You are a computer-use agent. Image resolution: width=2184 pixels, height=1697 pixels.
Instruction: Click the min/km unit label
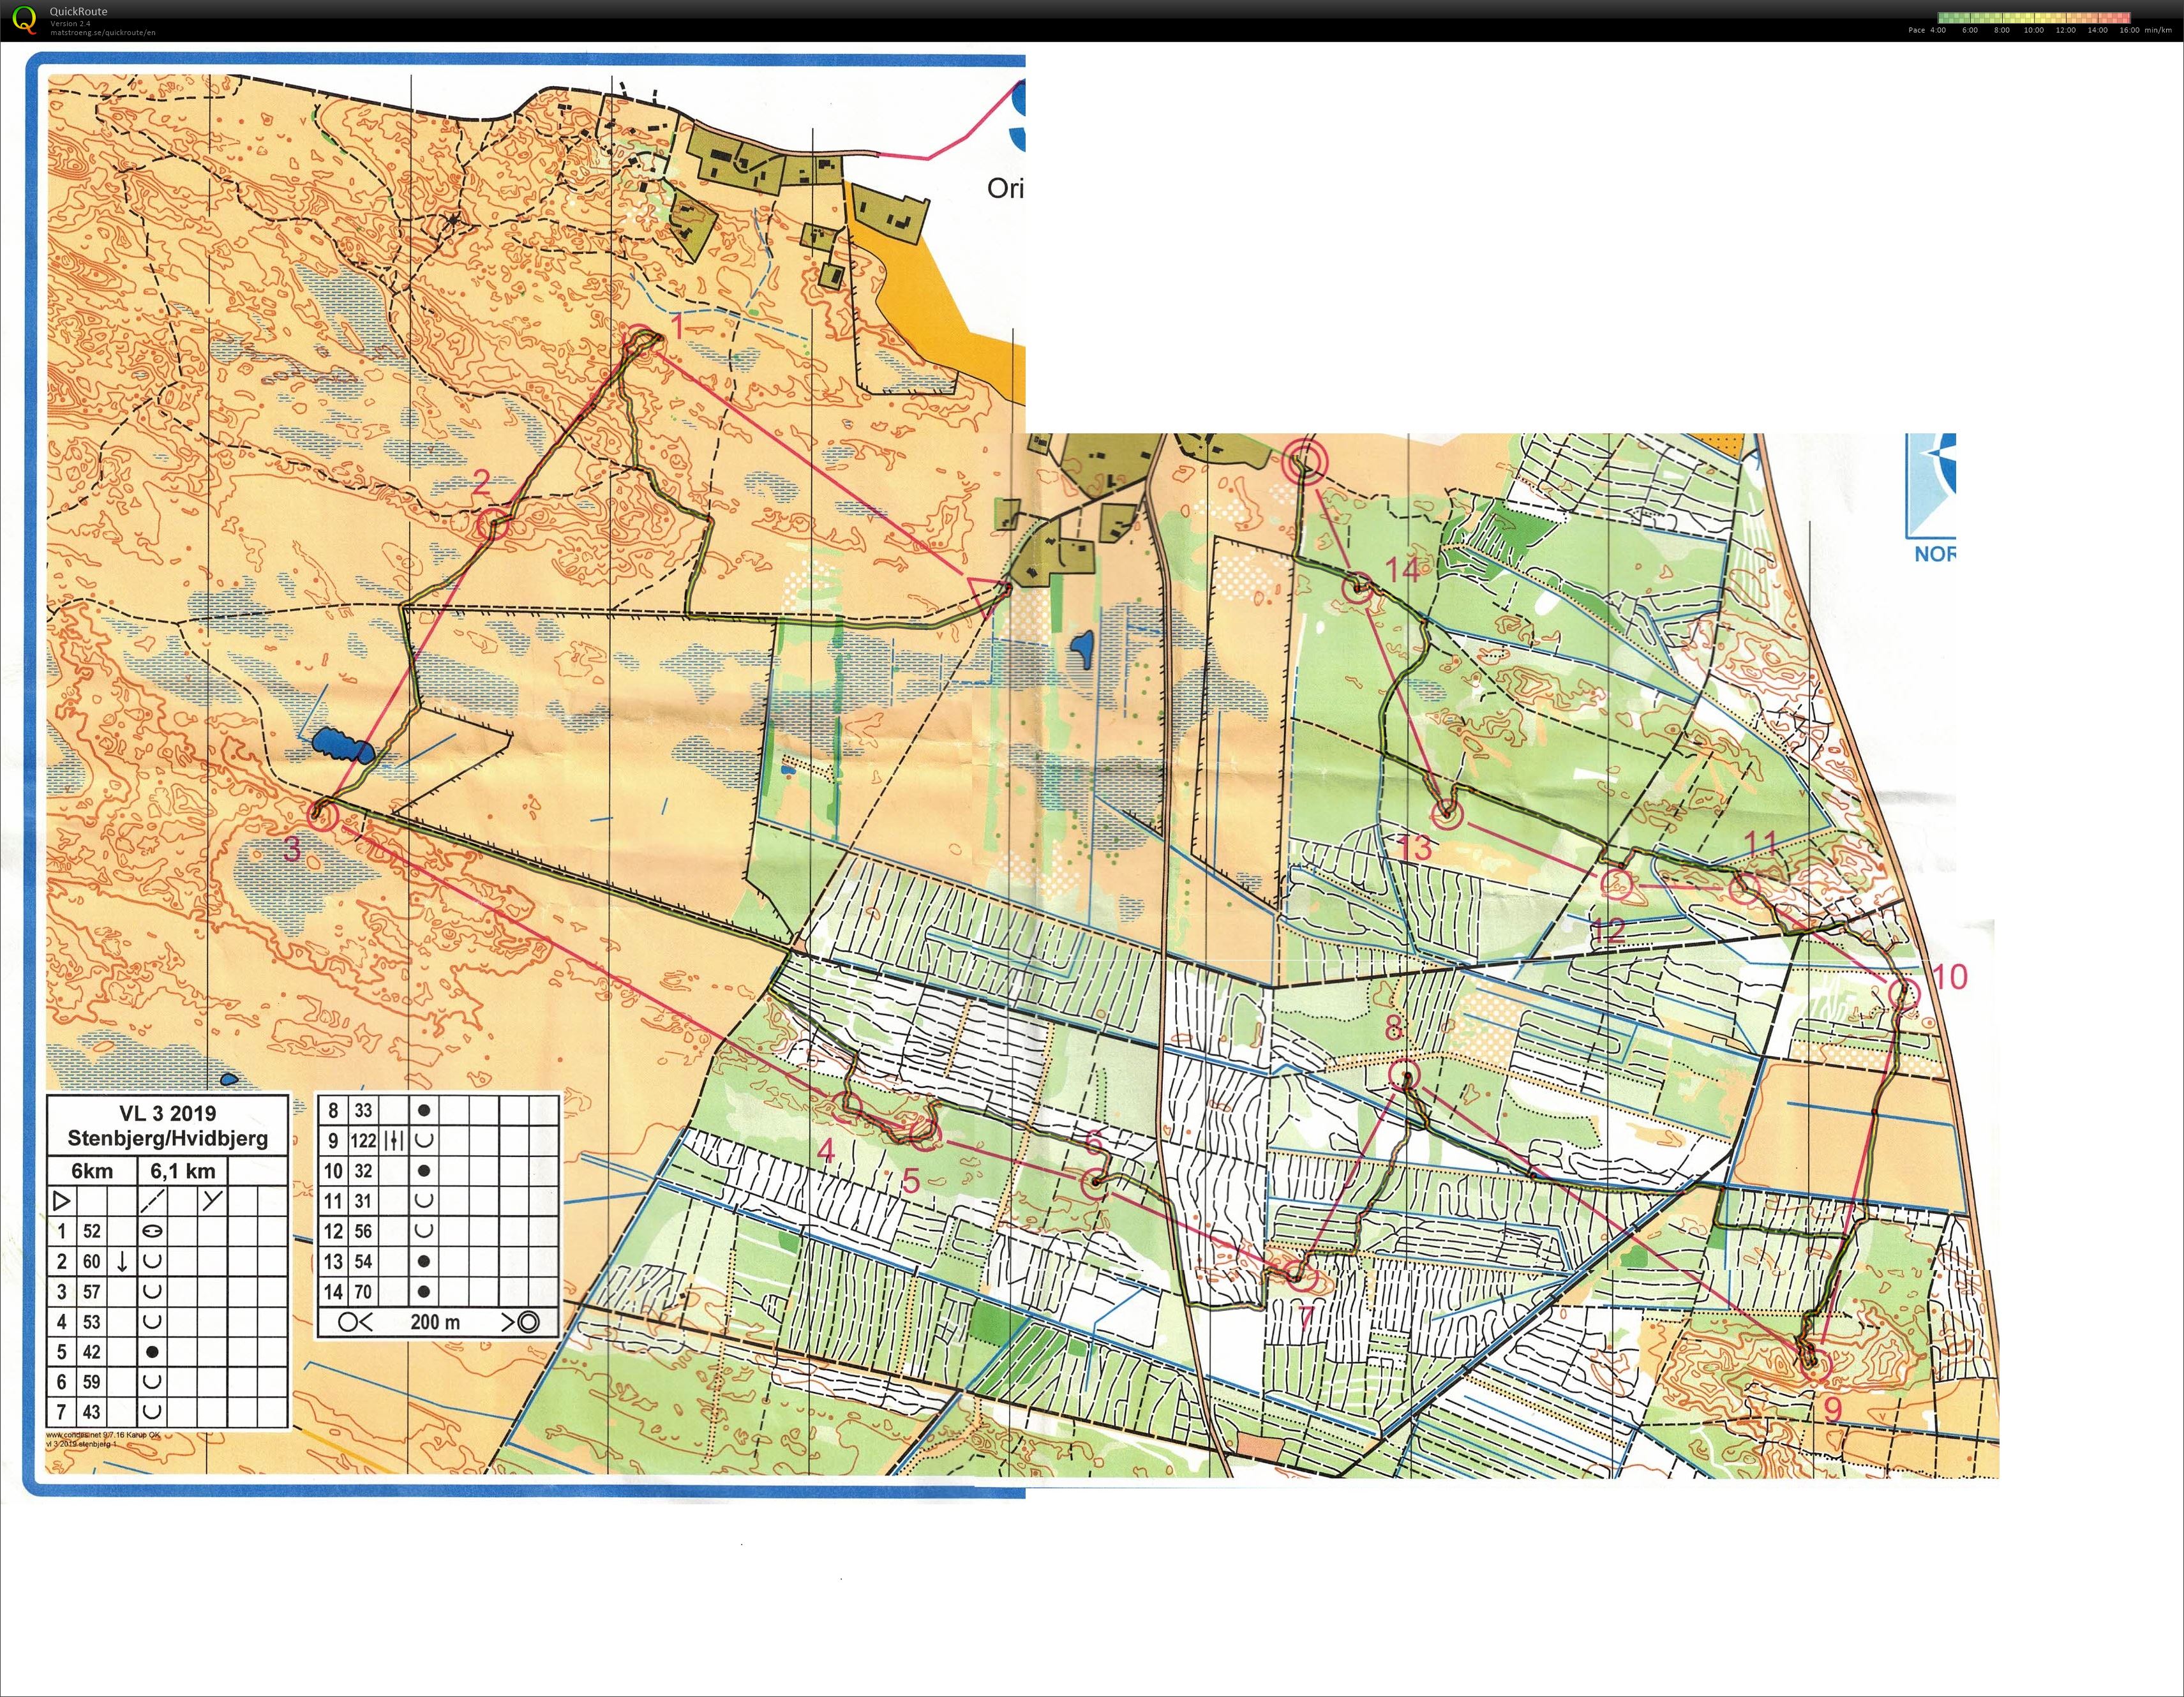coord(2158,30)
